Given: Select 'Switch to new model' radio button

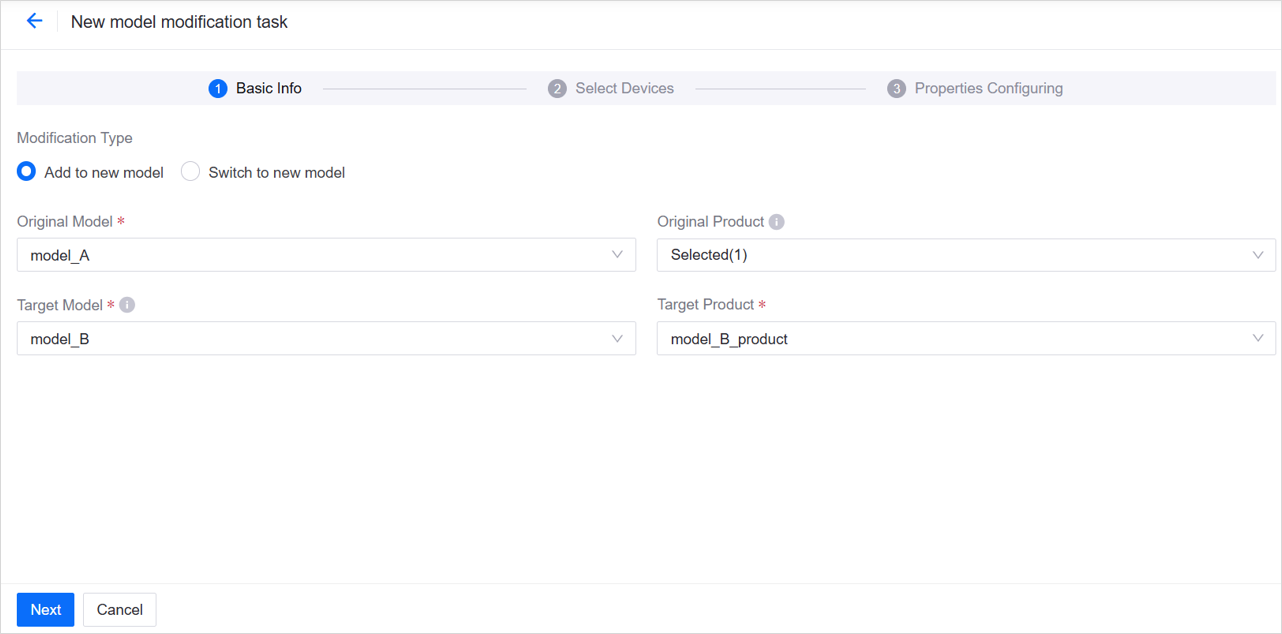Looking at the screenshot, I should [190, 172].
